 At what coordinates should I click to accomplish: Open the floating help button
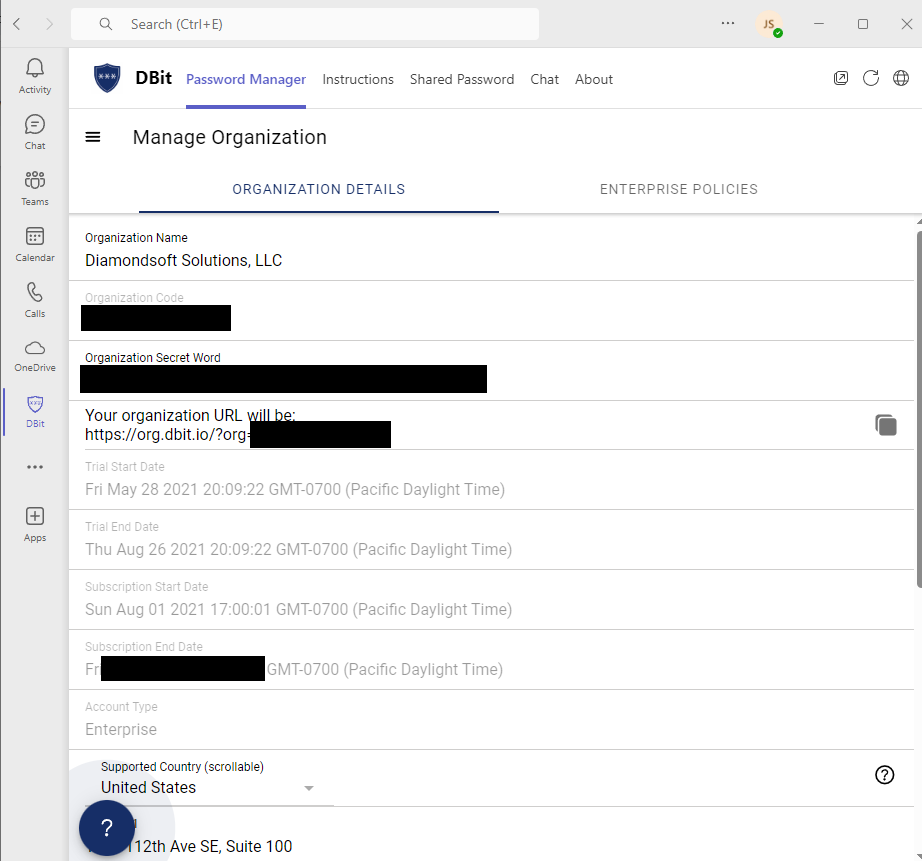(107, 828)
